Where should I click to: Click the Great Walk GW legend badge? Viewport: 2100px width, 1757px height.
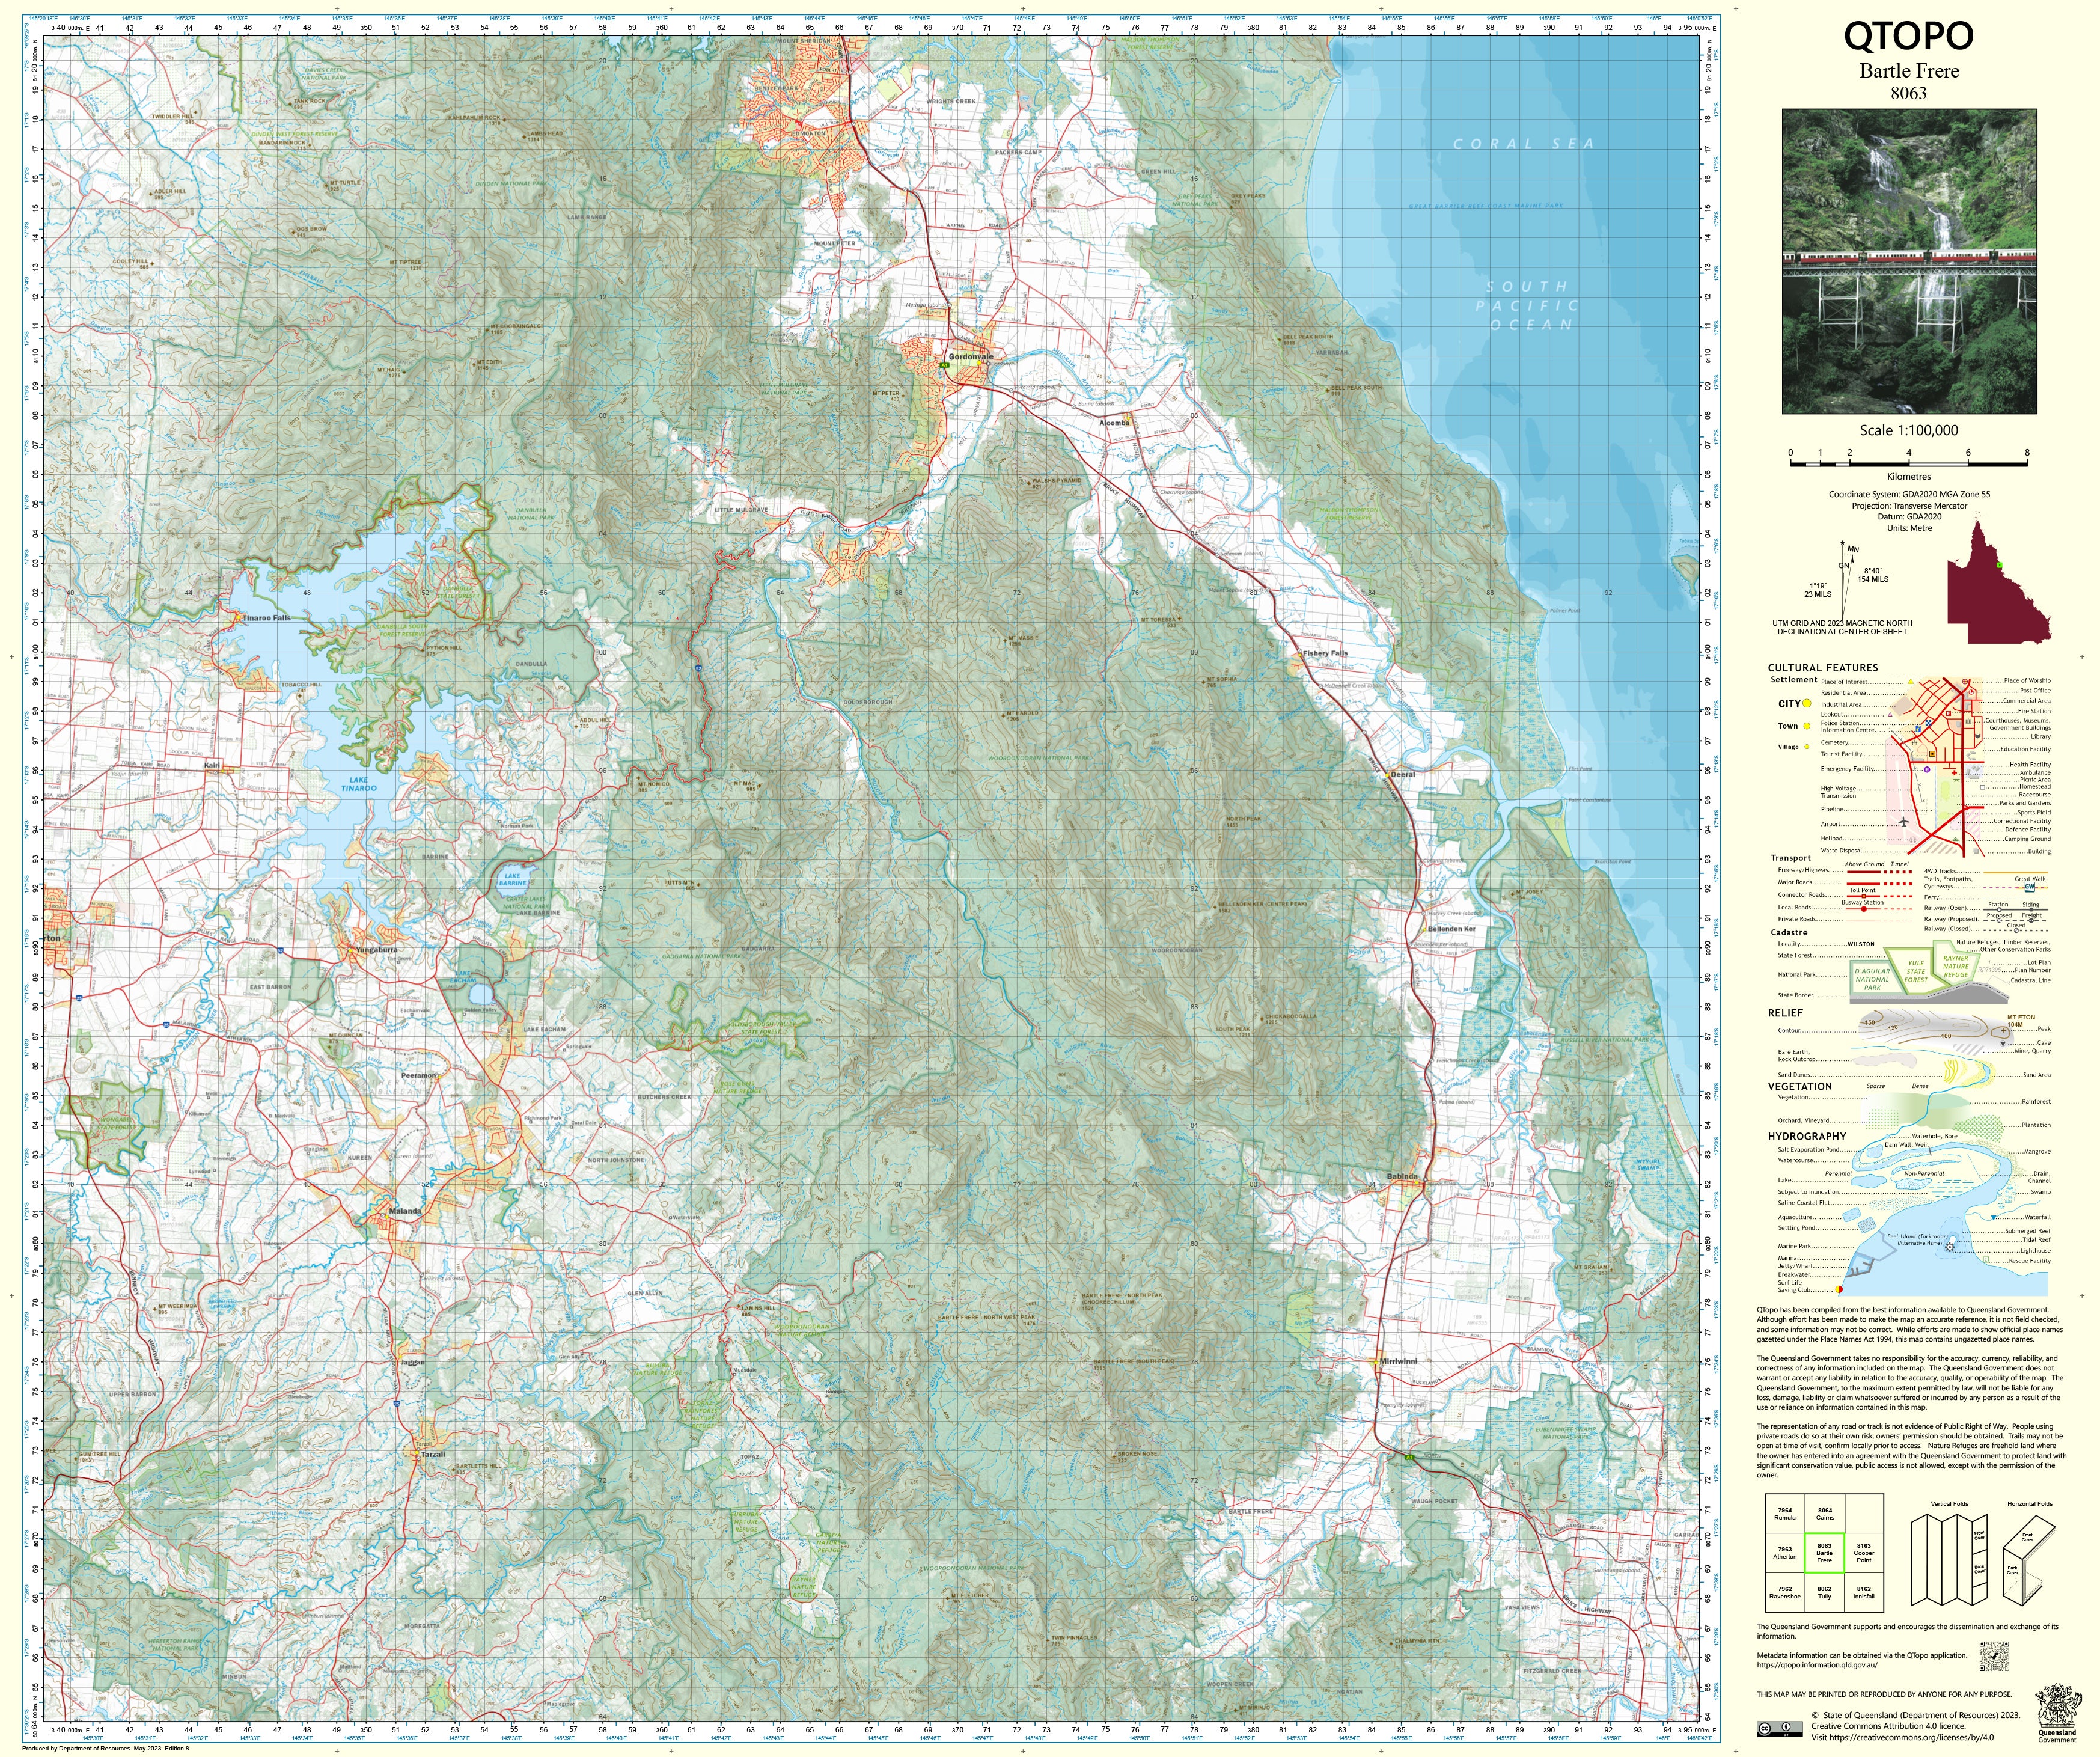point(2029,887)
